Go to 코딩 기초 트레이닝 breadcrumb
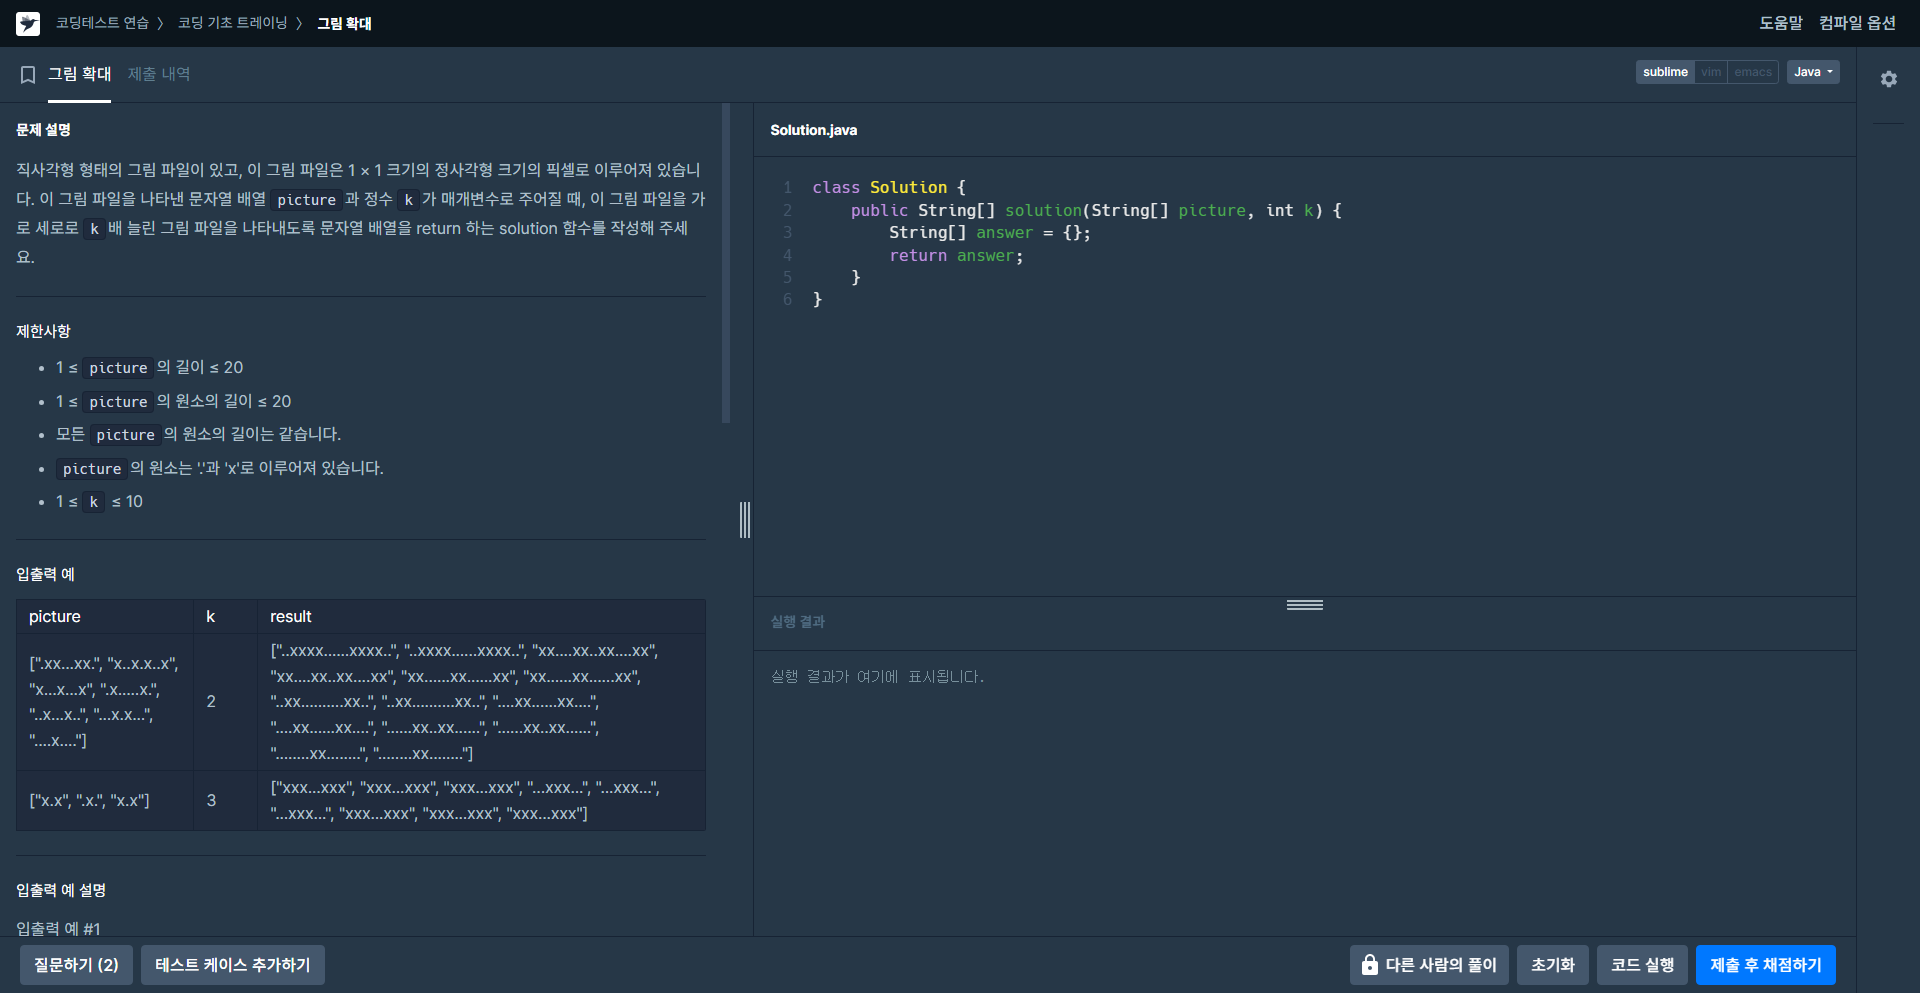The image size is (1920, 993). click(x=232, y=23)
